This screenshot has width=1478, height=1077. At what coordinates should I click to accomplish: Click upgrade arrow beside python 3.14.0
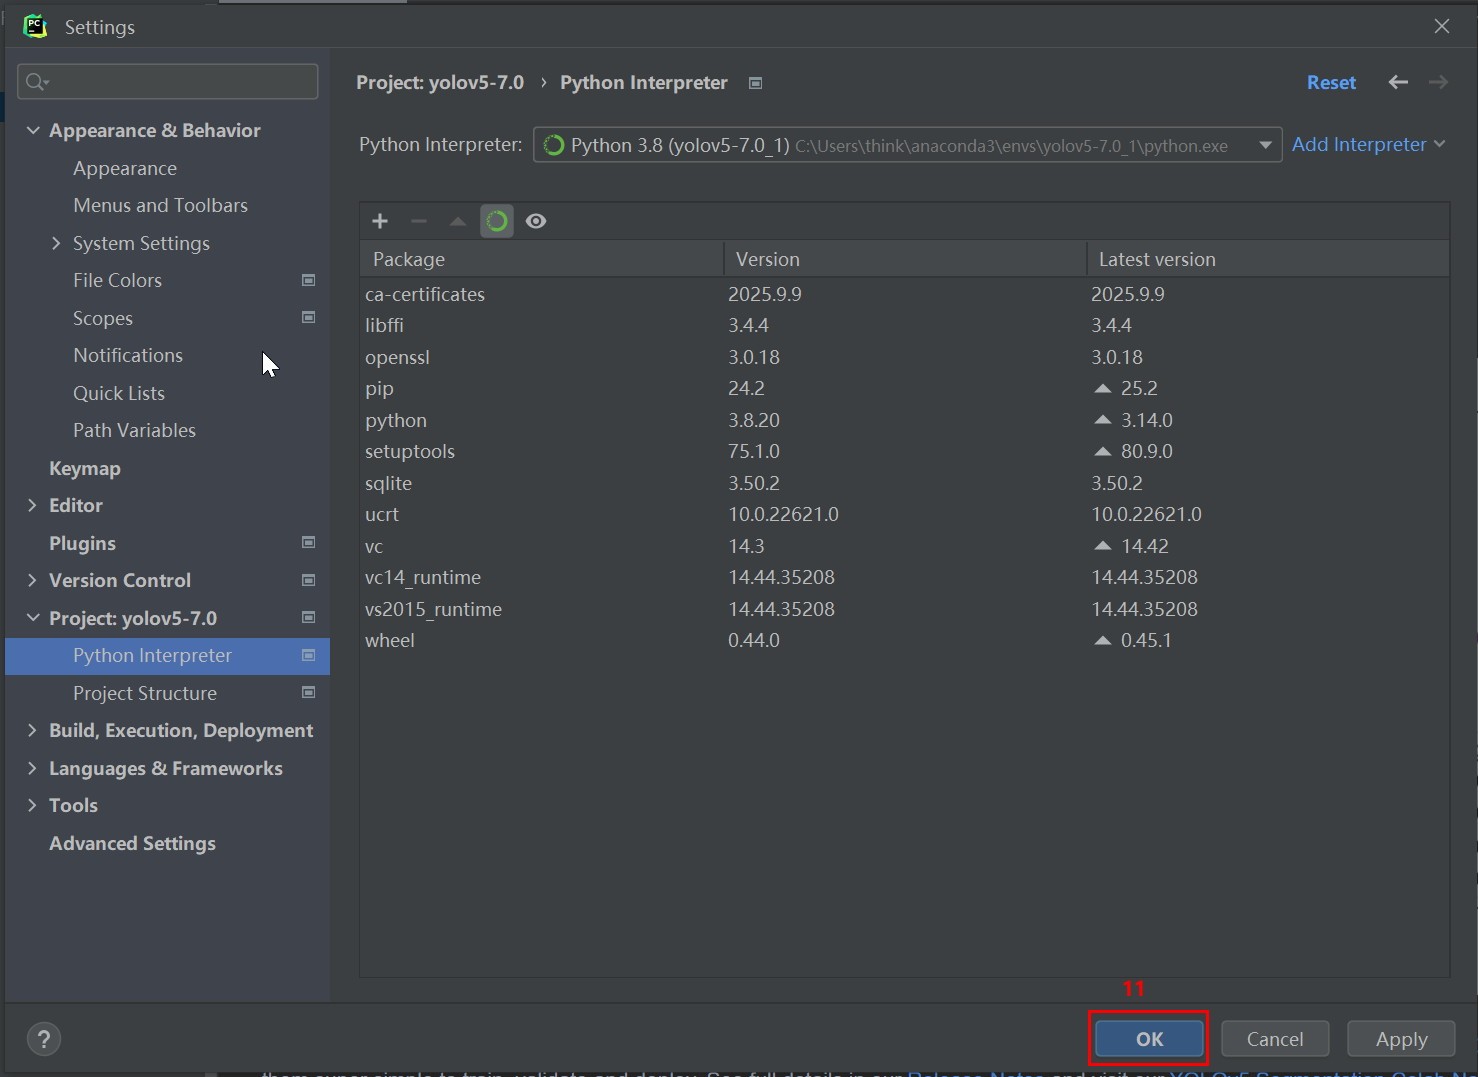click(1103, 420)
